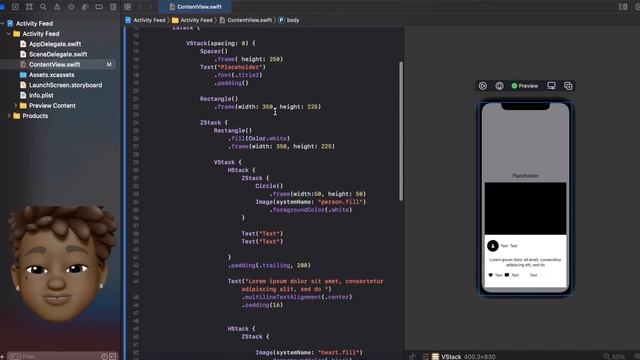
Task: Open Assets.xcassets in navigator
Action: (x=51, y=75)
